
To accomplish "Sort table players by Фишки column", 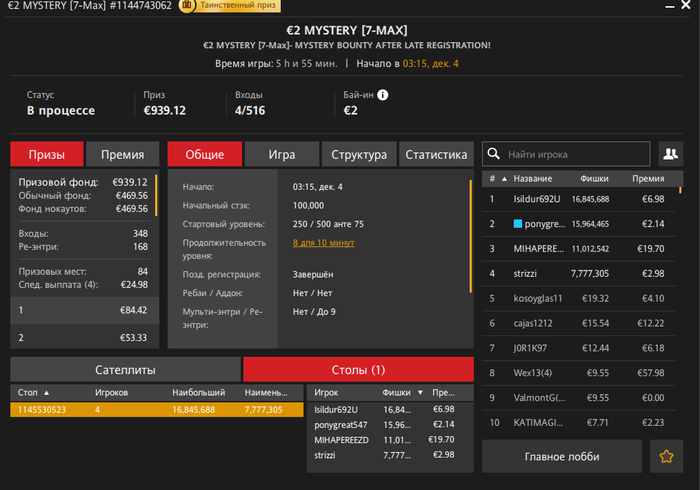I will [396, 393].
